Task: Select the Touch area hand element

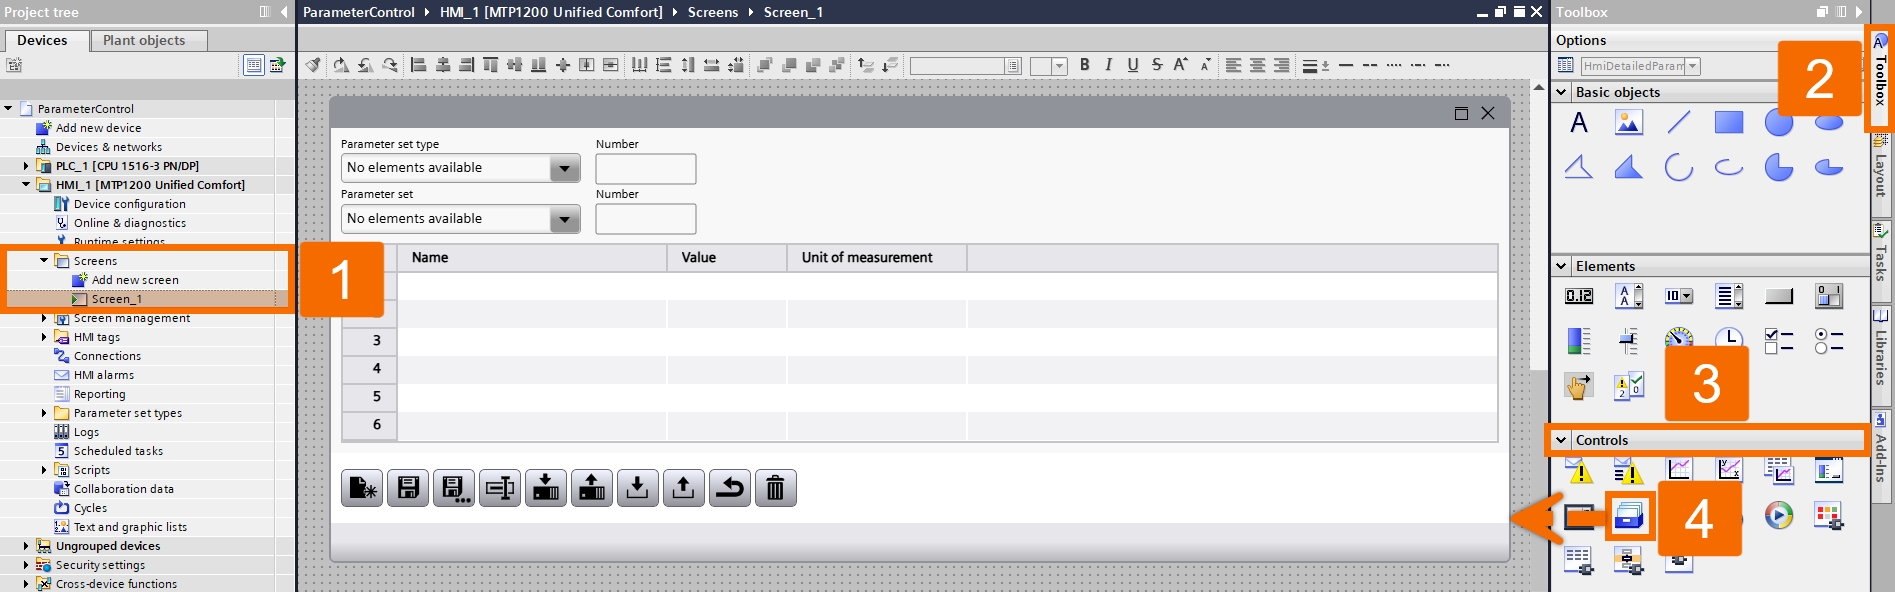Action: pos(1579,385)
